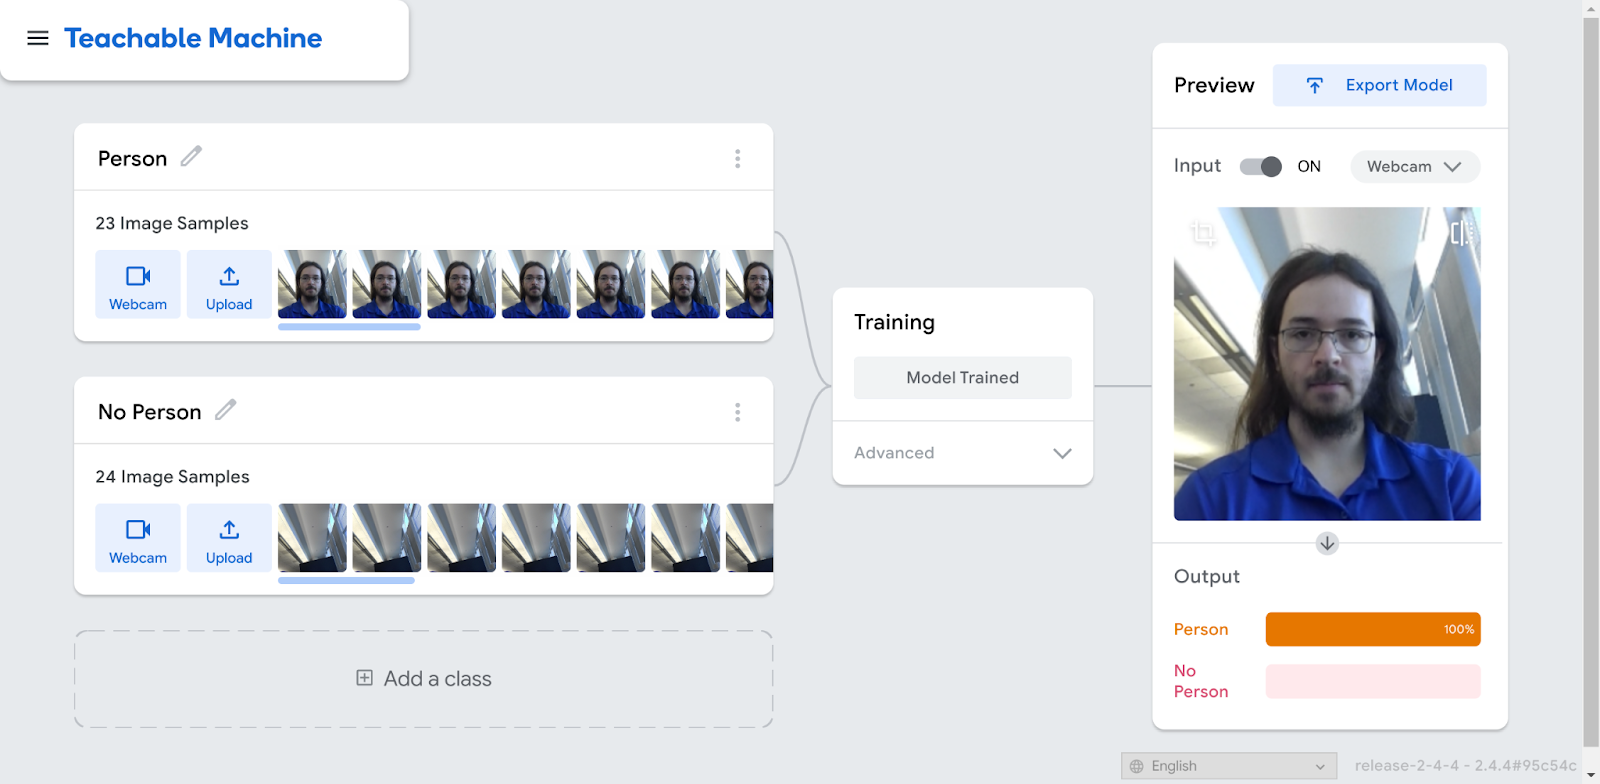
Task: Open Person class three-dot options menu
Action: tap(737, 159)
